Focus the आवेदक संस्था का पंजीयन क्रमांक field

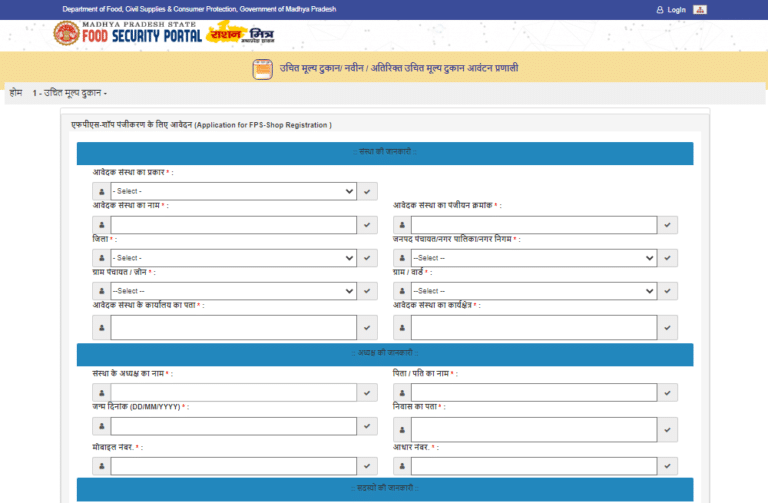(534, 225)
